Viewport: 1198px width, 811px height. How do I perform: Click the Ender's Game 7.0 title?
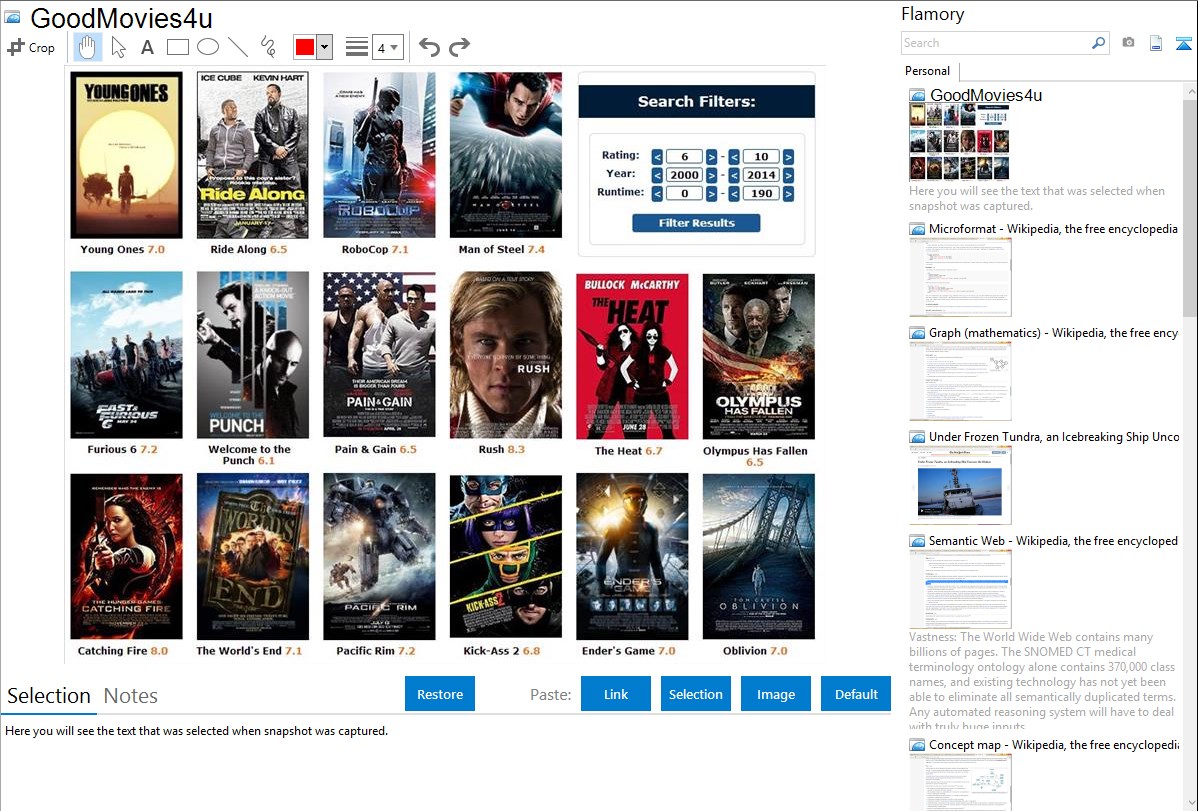click(629, 651)
